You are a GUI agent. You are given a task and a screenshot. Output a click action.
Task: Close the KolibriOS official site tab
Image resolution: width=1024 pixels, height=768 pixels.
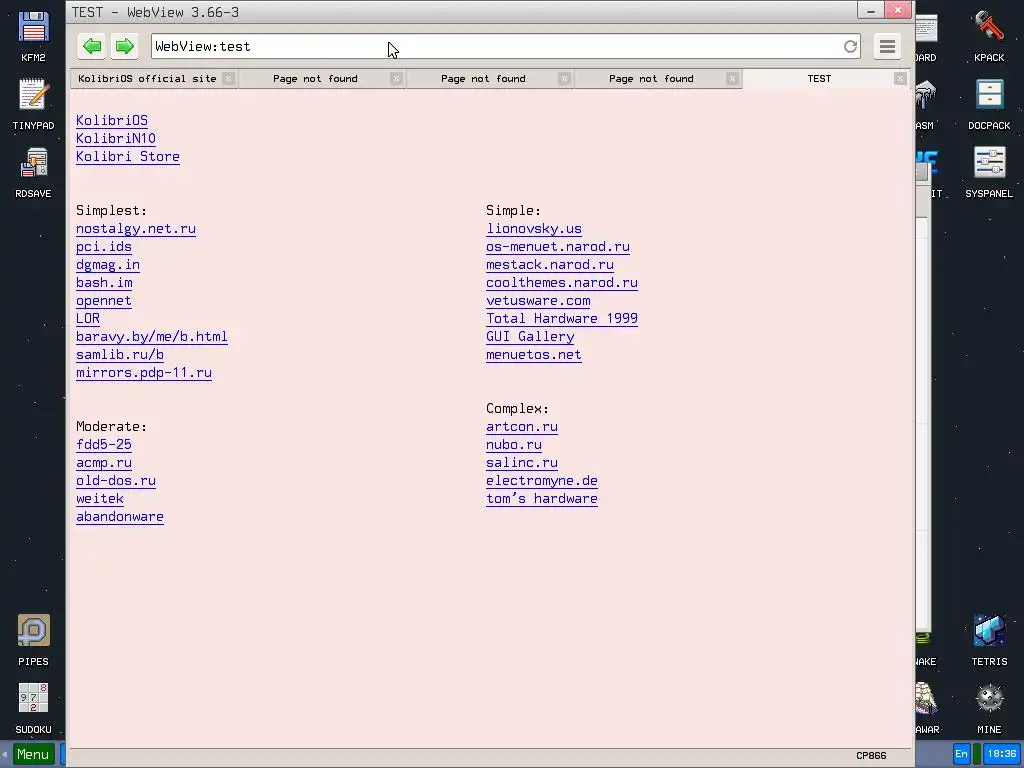point(228,78)
